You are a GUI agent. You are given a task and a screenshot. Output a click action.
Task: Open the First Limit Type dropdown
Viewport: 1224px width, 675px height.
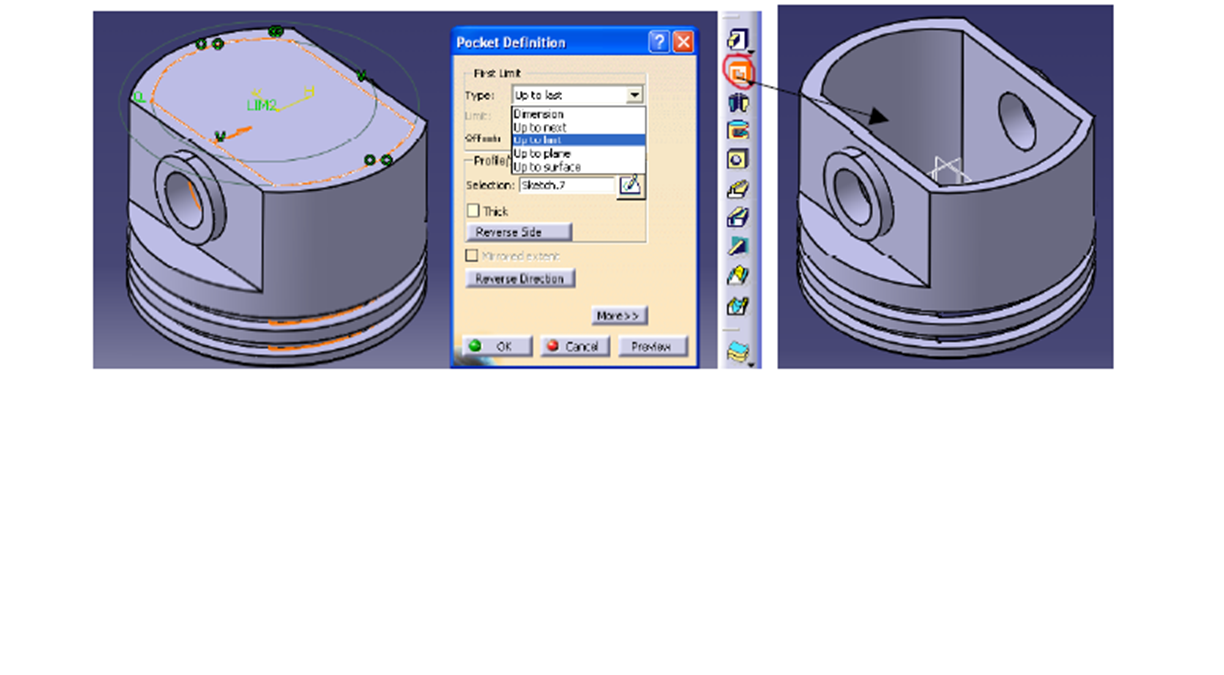[x=636, y=94]
